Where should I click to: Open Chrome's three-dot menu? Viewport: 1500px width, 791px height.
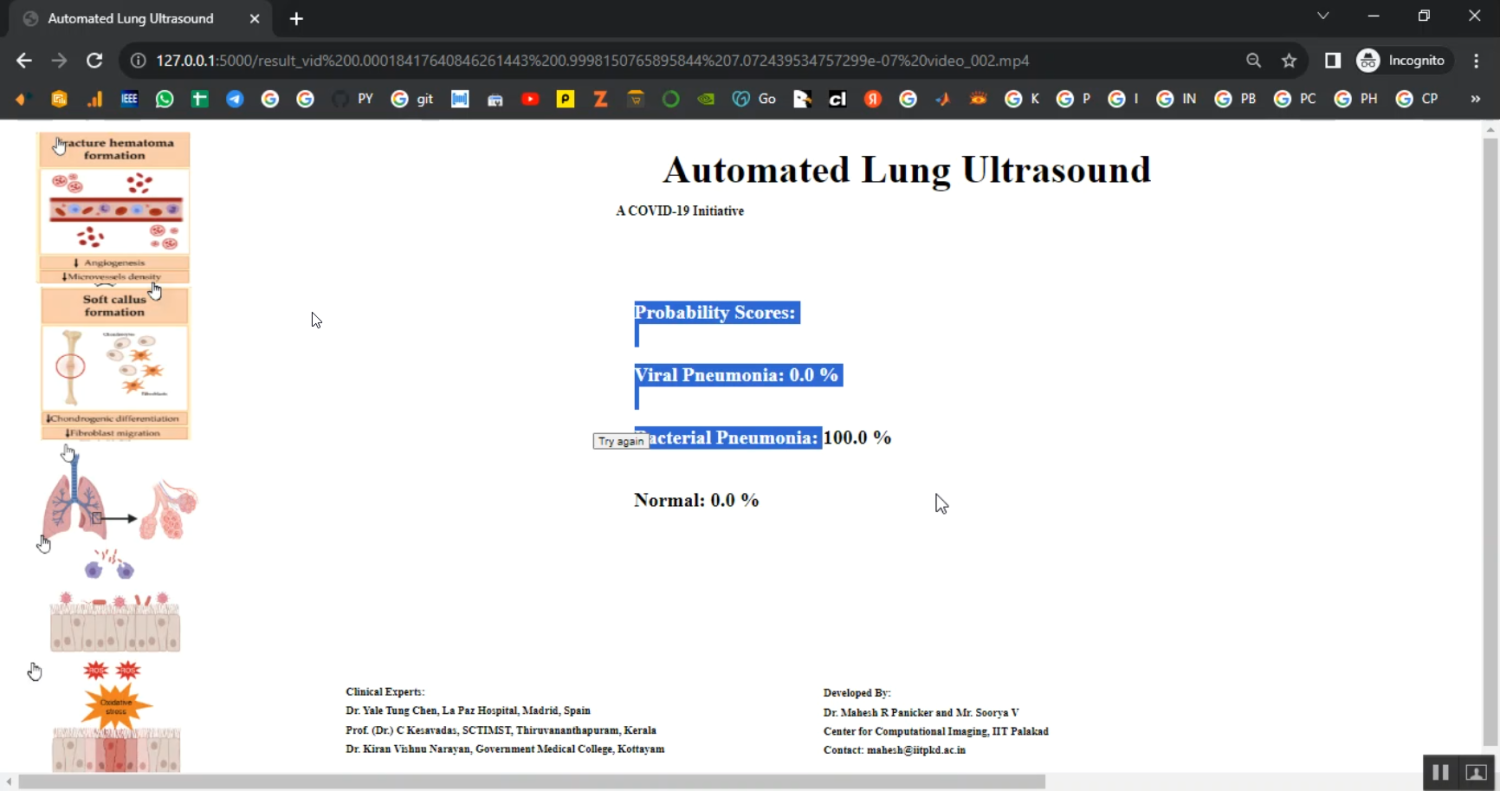1476,61
